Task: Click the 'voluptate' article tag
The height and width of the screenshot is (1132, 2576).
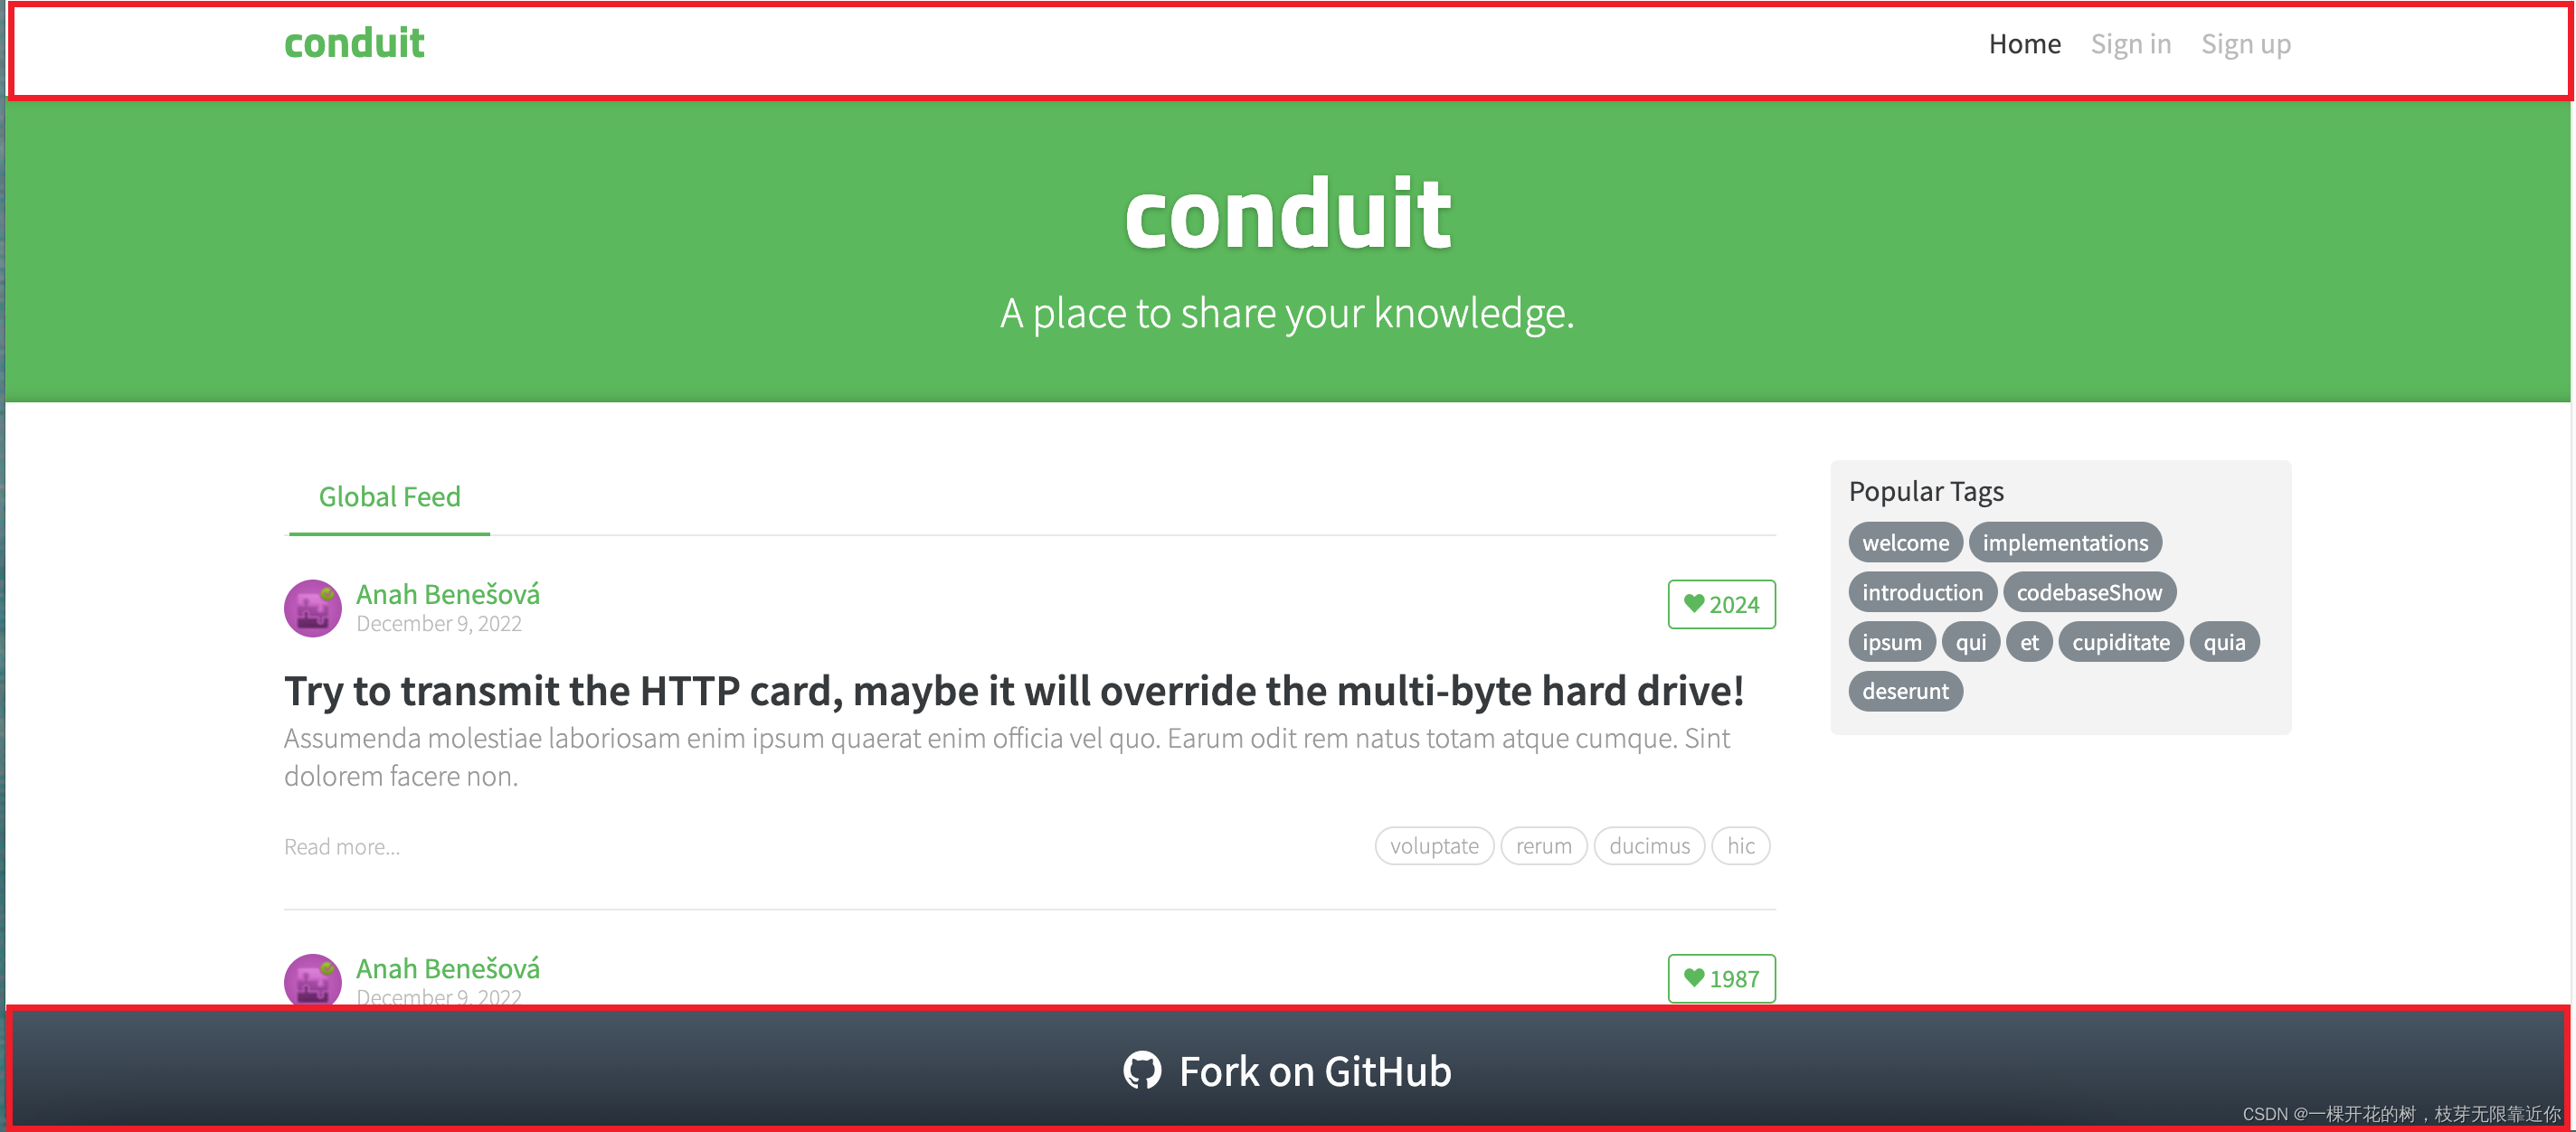Action: point(1431,846)
